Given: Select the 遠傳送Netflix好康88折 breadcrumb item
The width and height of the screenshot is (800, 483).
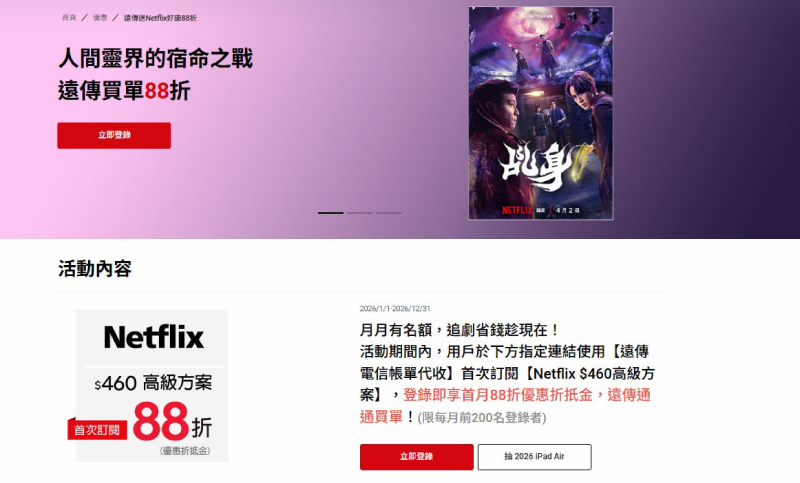Looking at the screenshot, I should [x=160, y=18].
